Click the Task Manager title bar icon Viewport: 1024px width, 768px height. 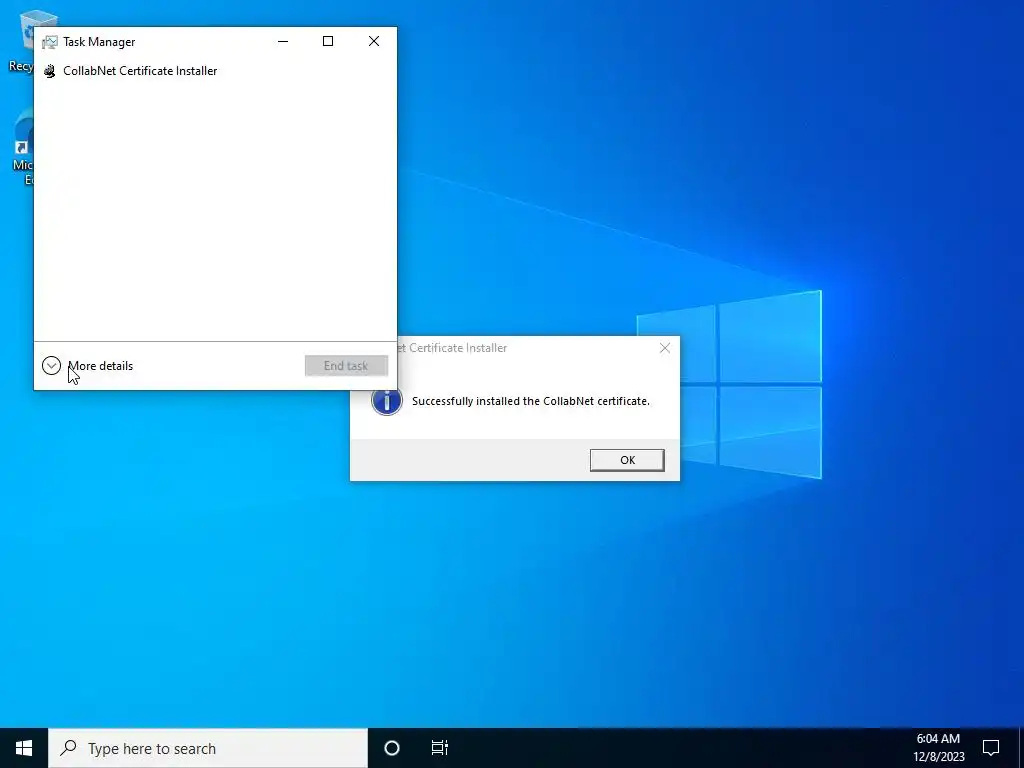coord(50,42)
